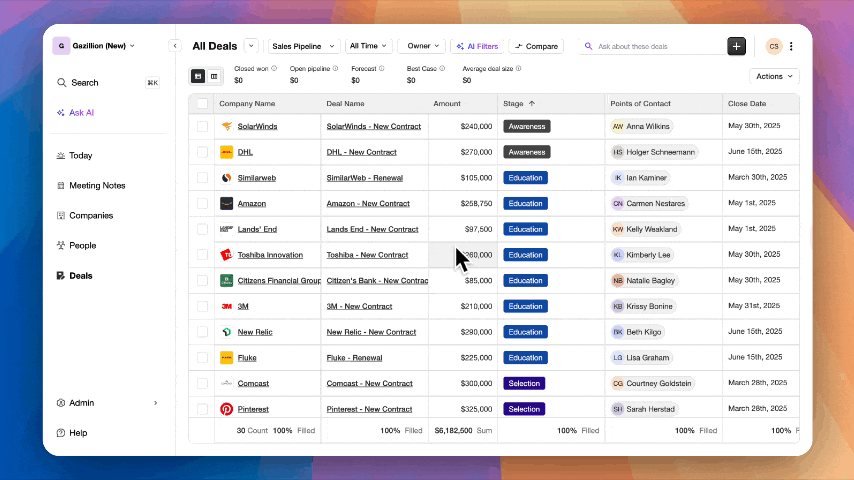Check the Amazon row checkbox
Image resolution: width=854 pixels, height=480 pixels.
pos(202,203)
